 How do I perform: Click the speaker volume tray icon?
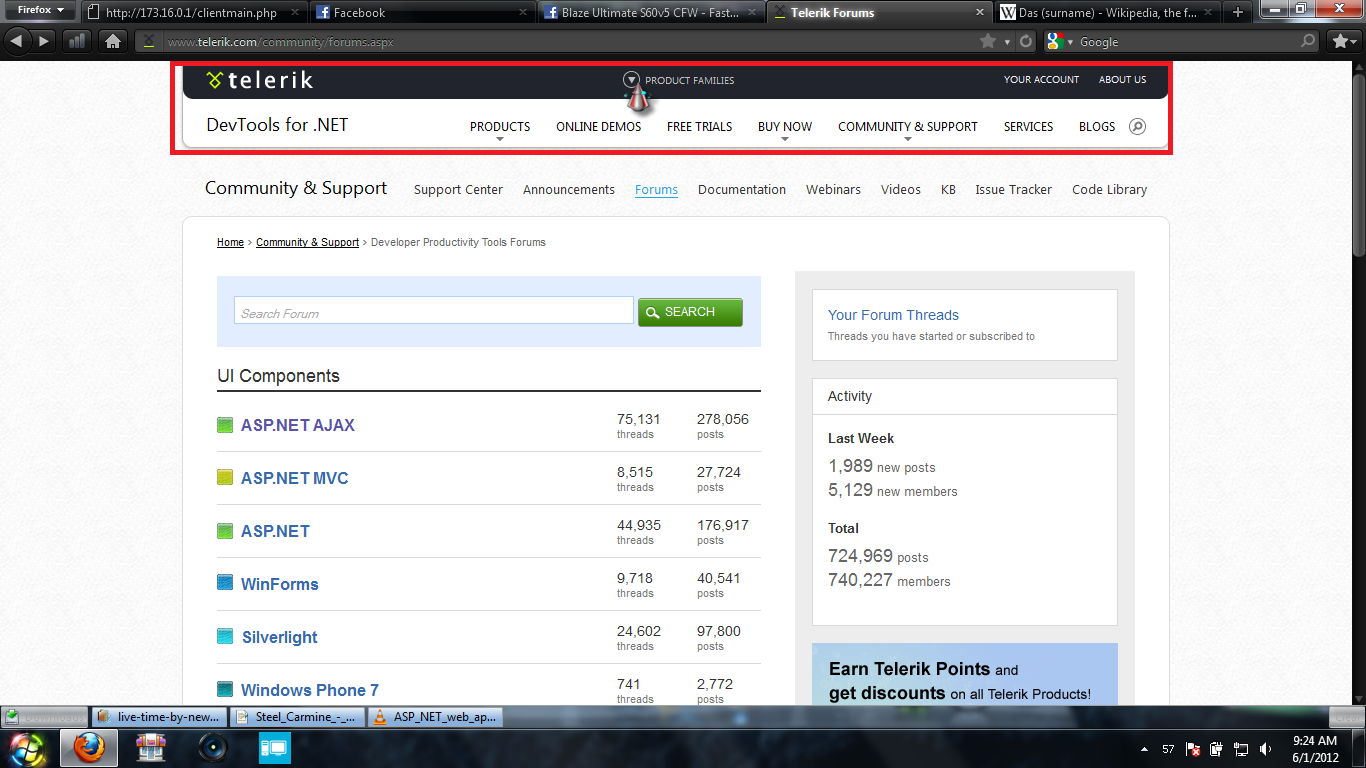point(1266,749)
